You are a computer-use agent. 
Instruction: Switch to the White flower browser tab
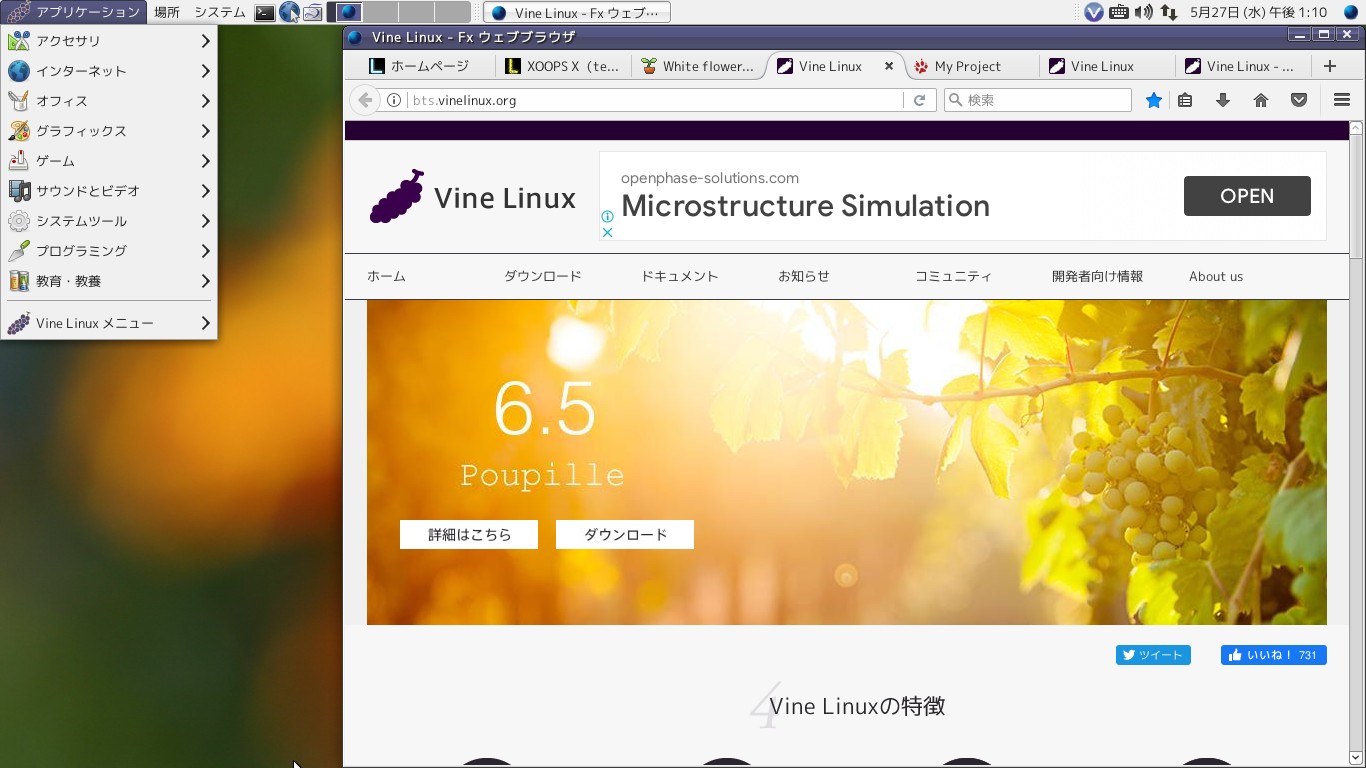tap(698, 66)
